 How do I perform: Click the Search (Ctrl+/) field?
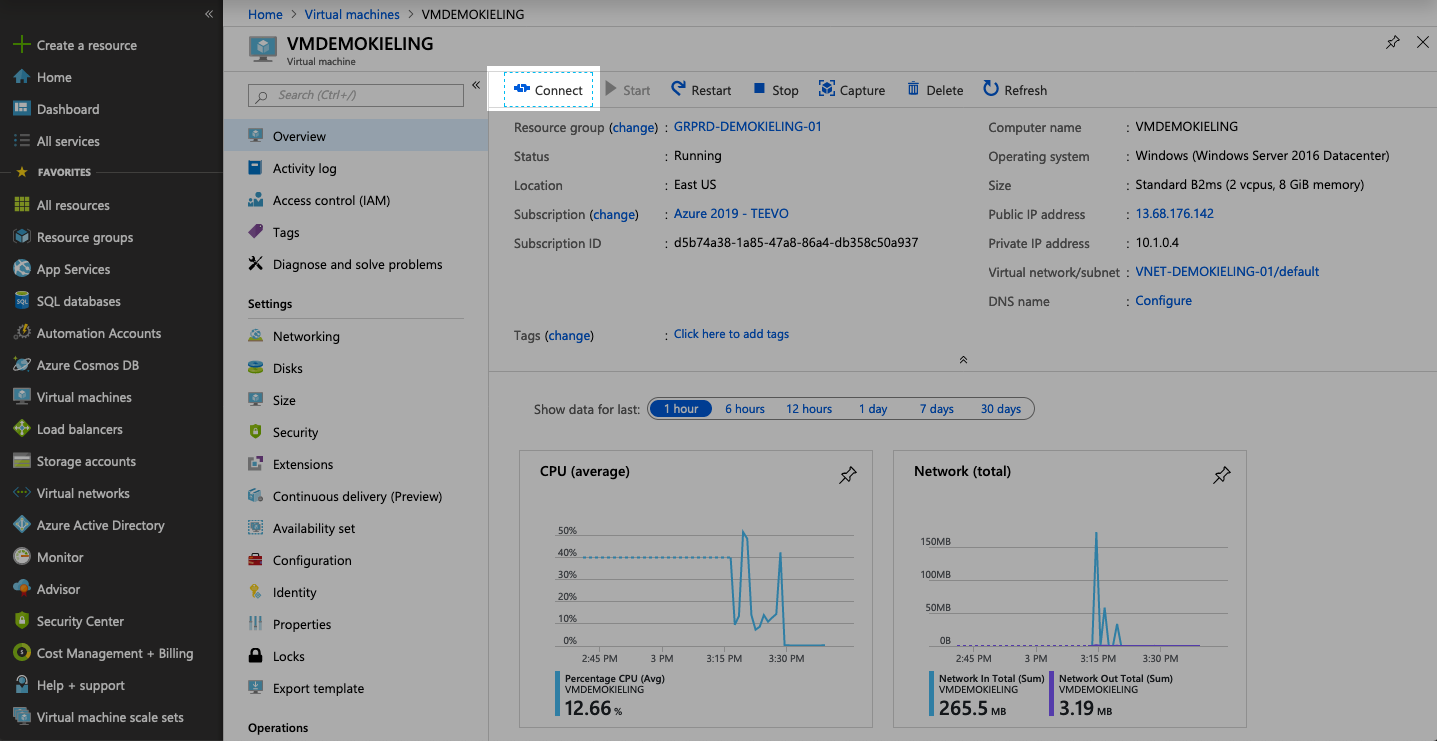(x=356, y=95)
